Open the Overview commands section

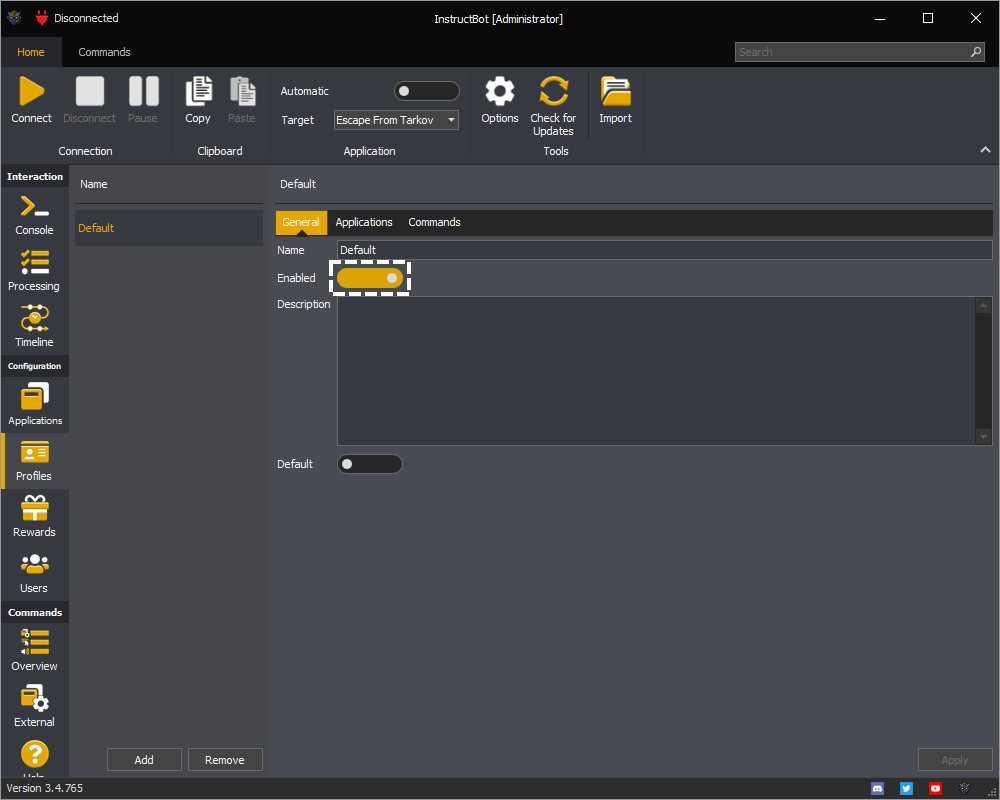(x=34, y=651)
